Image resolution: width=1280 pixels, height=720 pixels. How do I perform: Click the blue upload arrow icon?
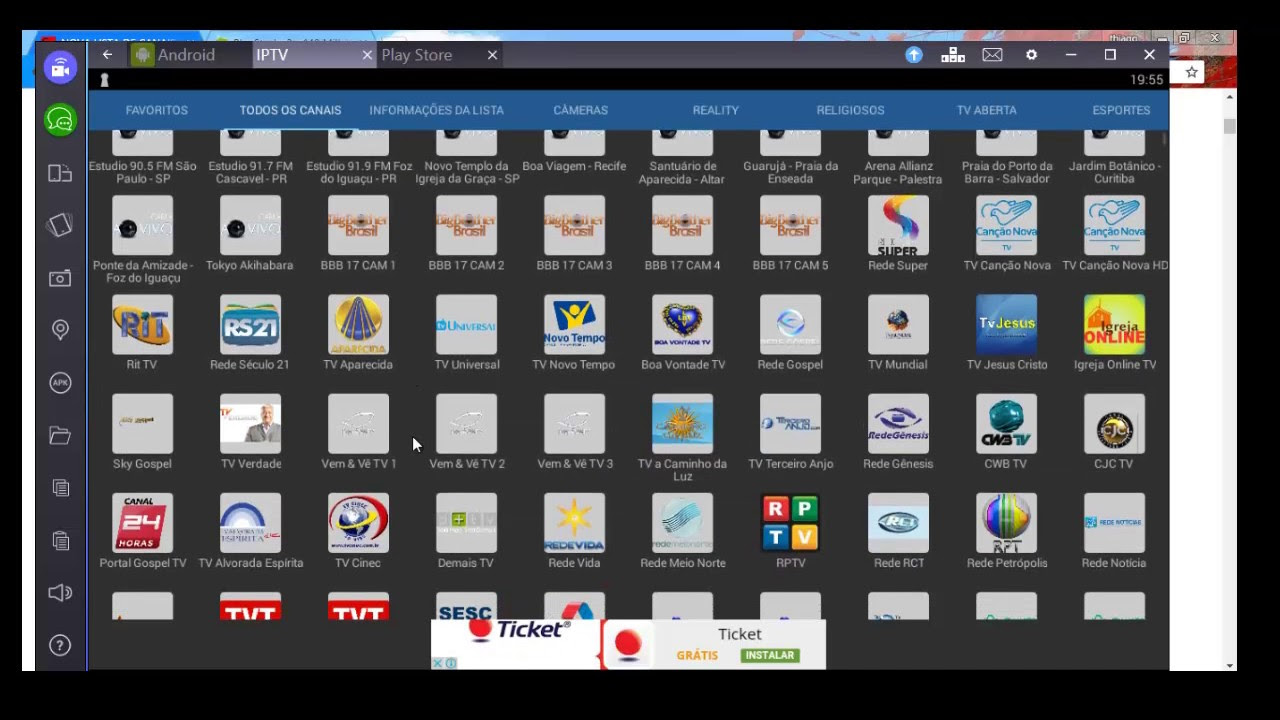click(x=914, y=55)
